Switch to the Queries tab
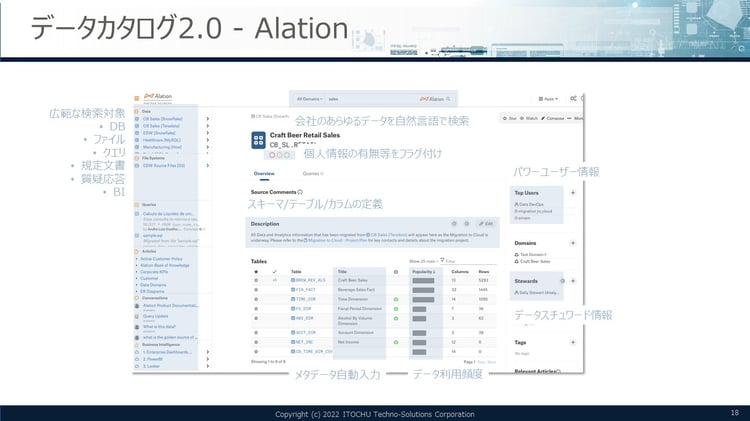 (x=311, y=173)
